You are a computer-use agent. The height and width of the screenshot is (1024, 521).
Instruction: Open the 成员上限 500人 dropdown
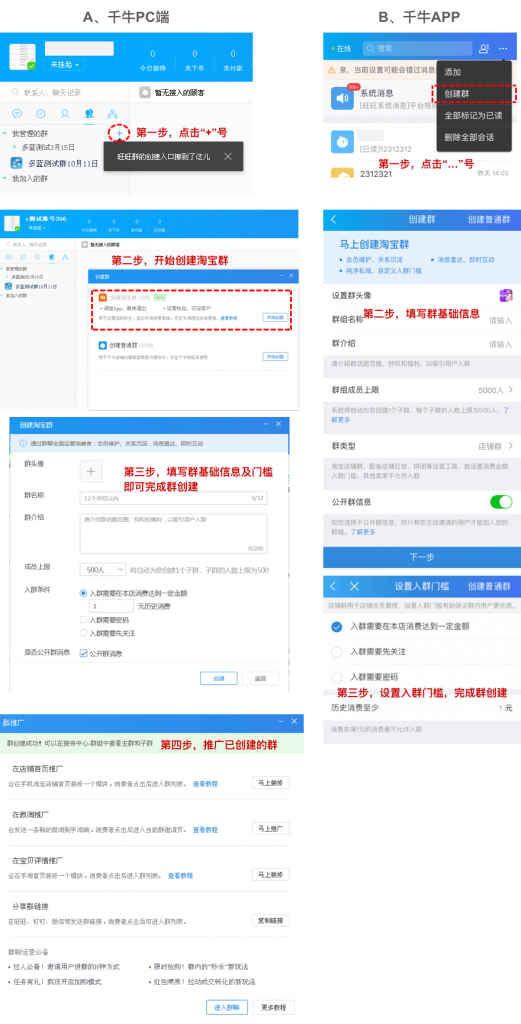click(103, 569)
